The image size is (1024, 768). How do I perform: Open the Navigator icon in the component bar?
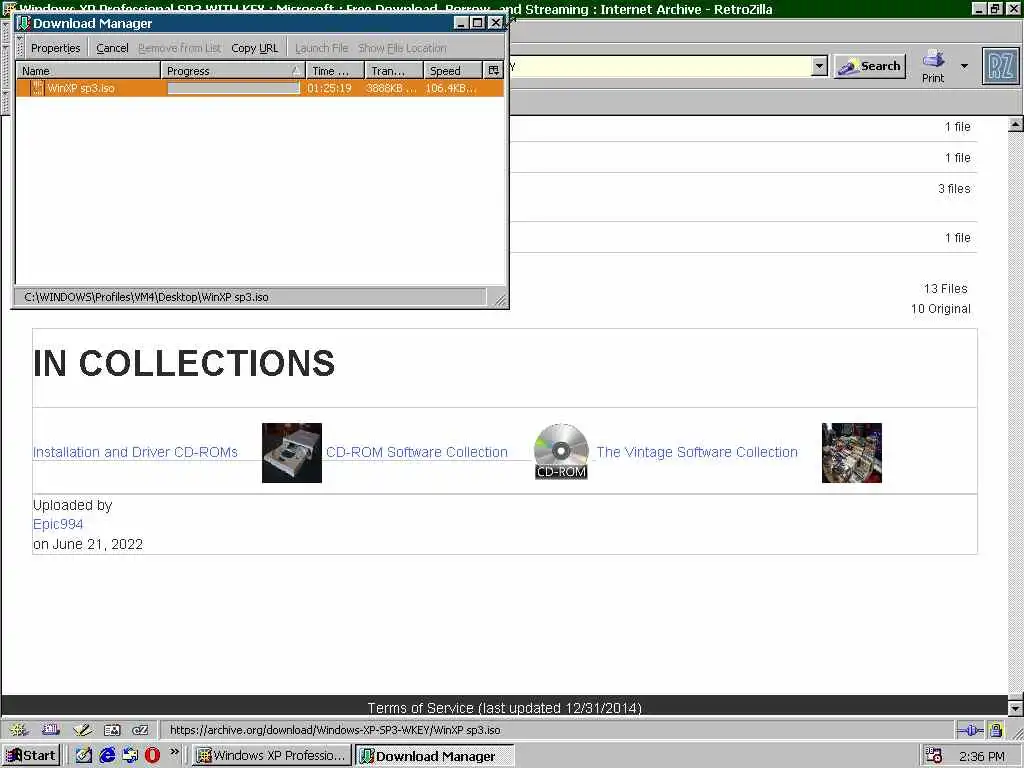[x=18, y=729]
